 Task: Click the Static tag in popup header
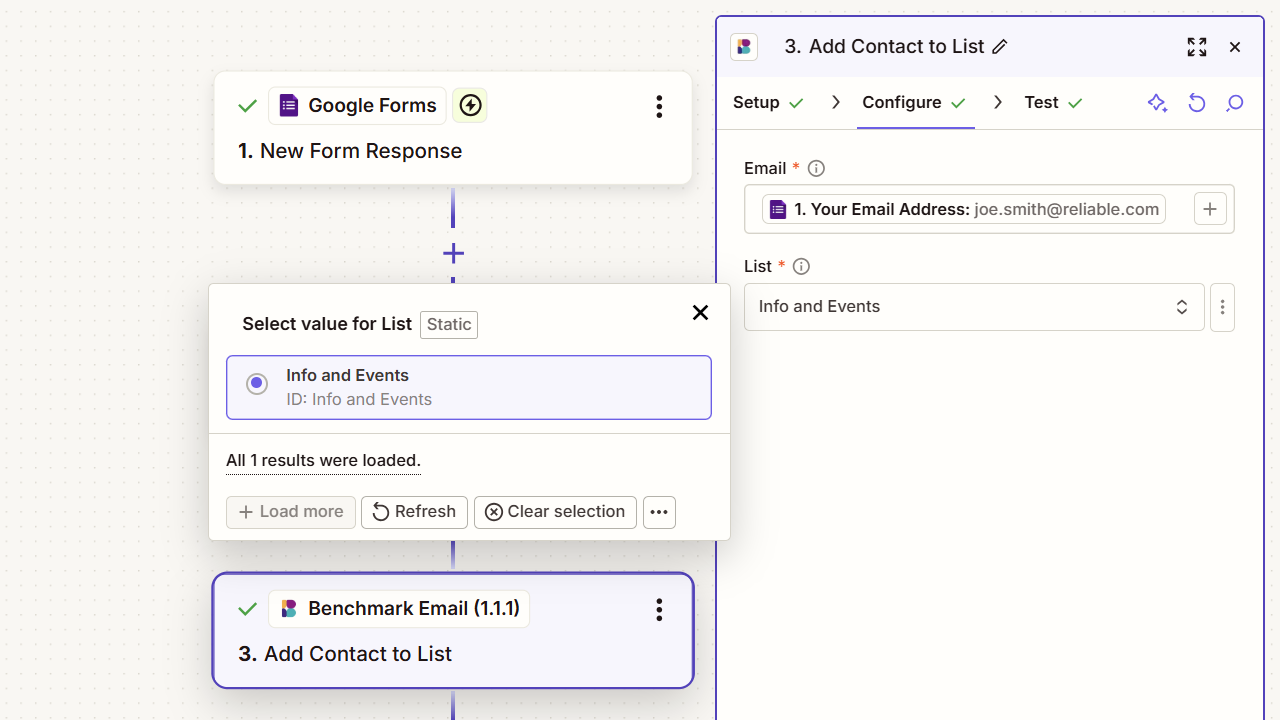(x=449, y=324)
